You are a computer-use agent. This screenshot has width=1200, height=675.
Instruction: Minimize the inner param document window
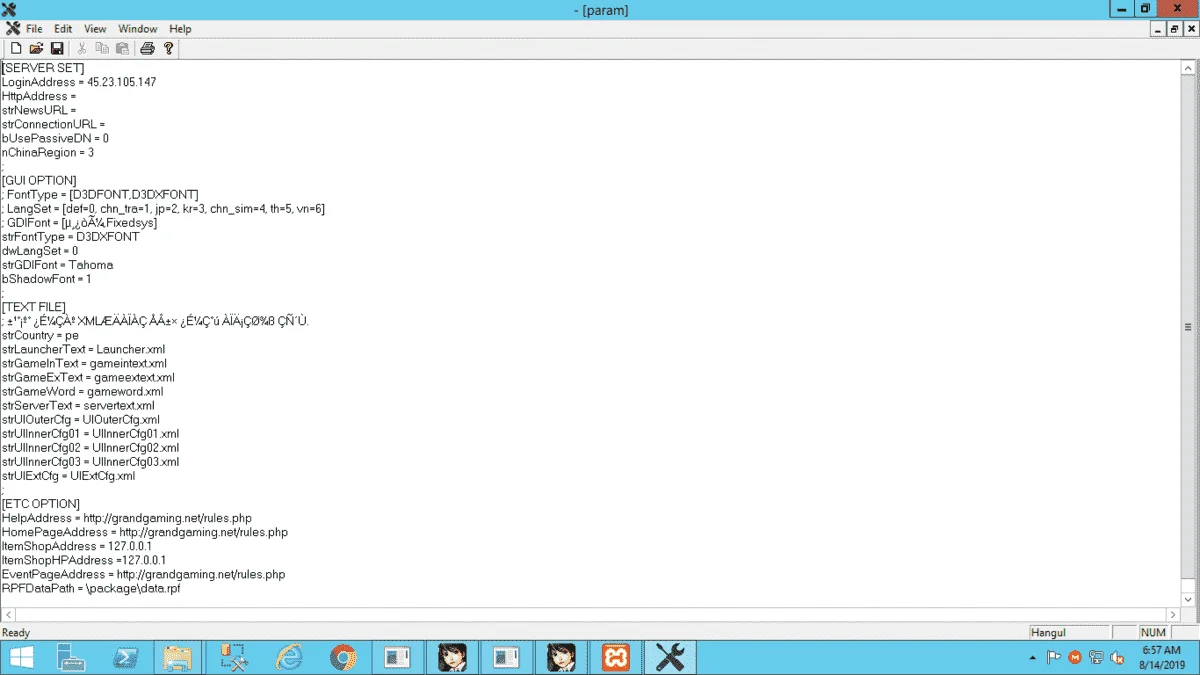pos(1159,29)
